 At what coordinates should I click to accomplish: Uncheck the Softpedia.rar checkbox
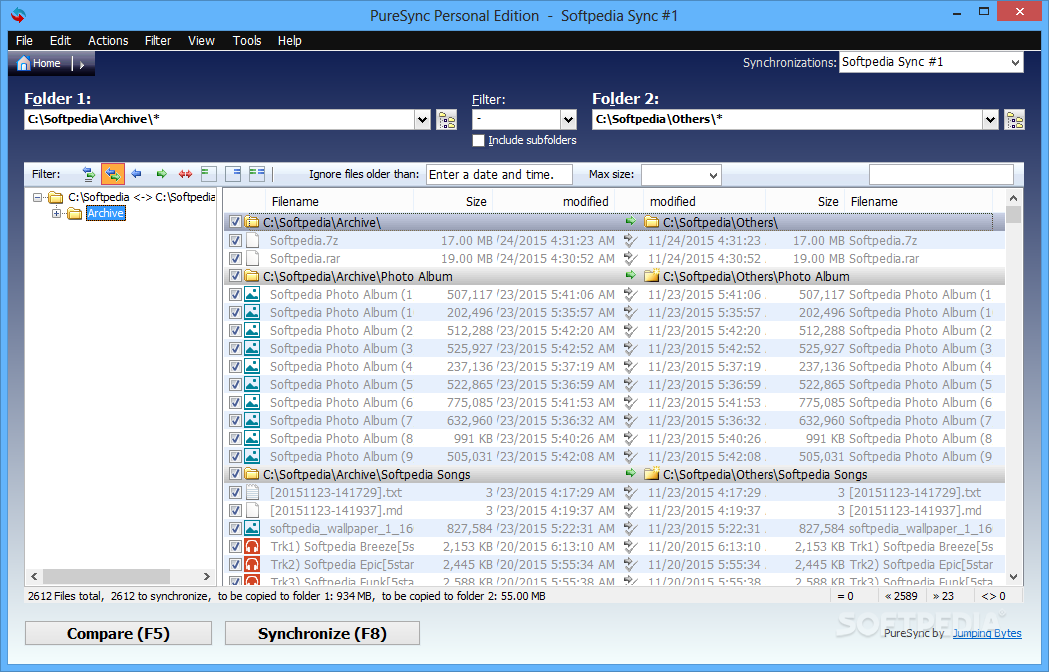(x=235, y=258)
